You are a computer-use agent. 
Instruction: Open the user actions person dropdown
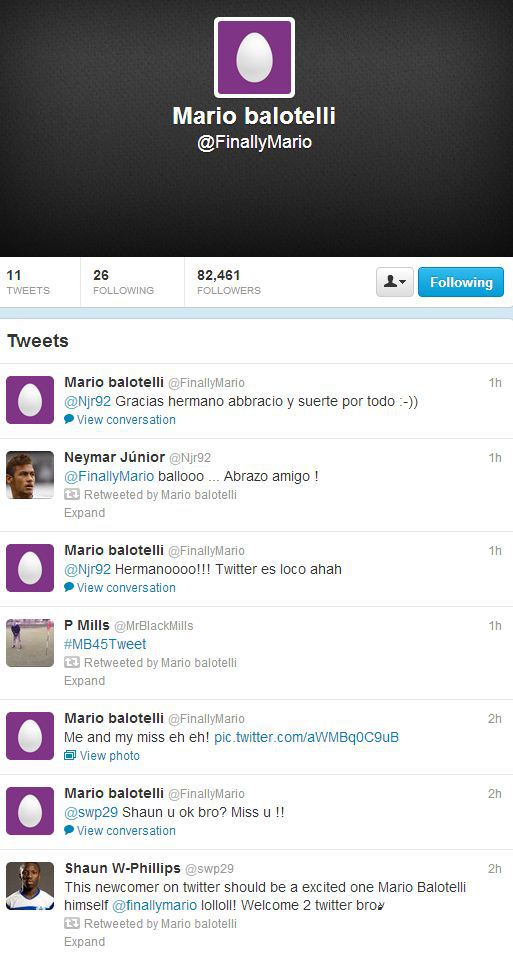395,282
